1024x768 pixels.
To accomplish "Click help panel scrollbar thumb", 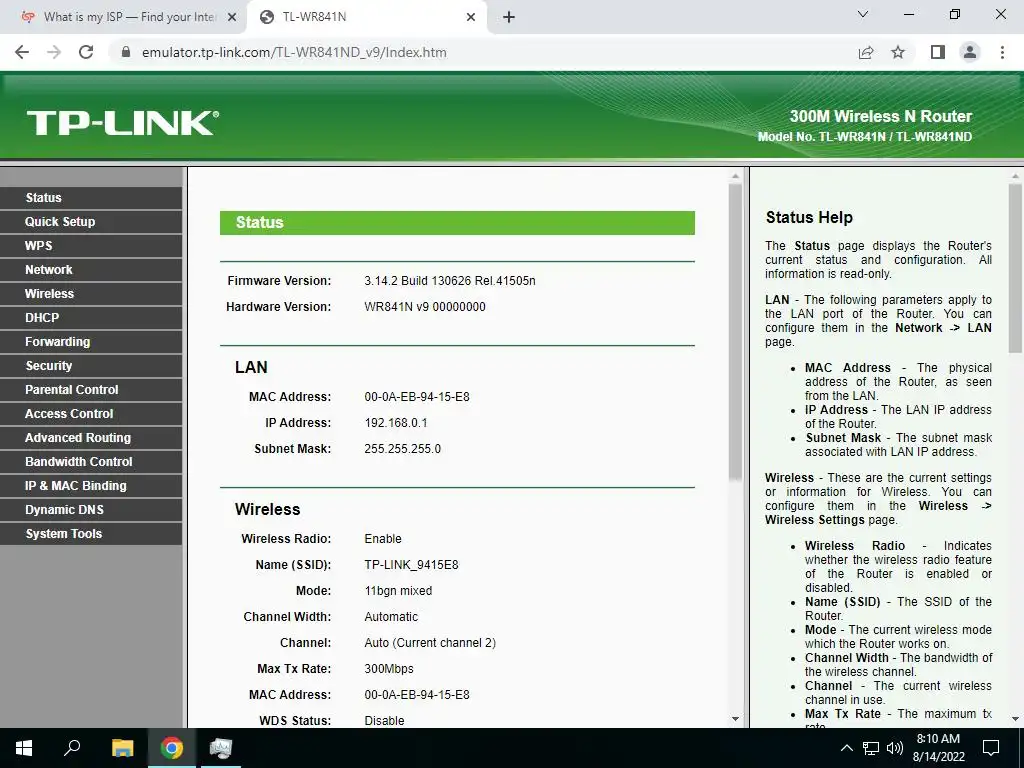I will point(1016,268).
